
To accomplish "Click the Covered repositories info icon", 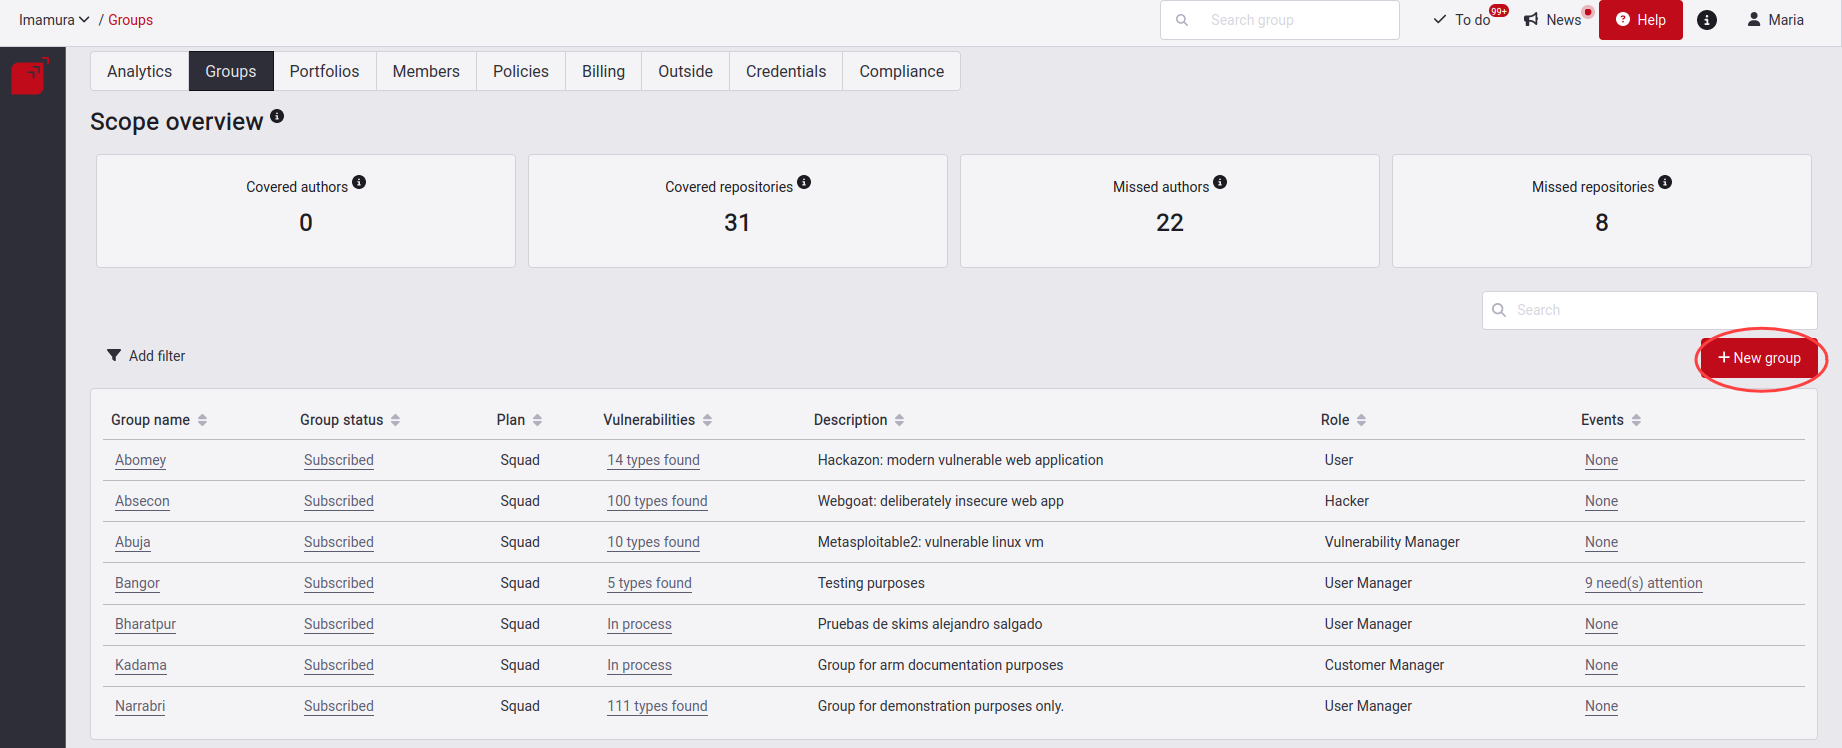I will tap(804, 182).
